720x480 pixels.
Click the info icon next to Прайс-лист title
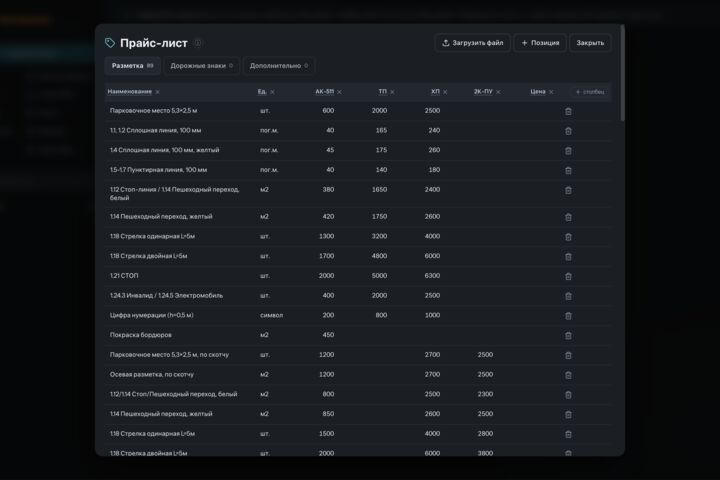coord(198,43)
